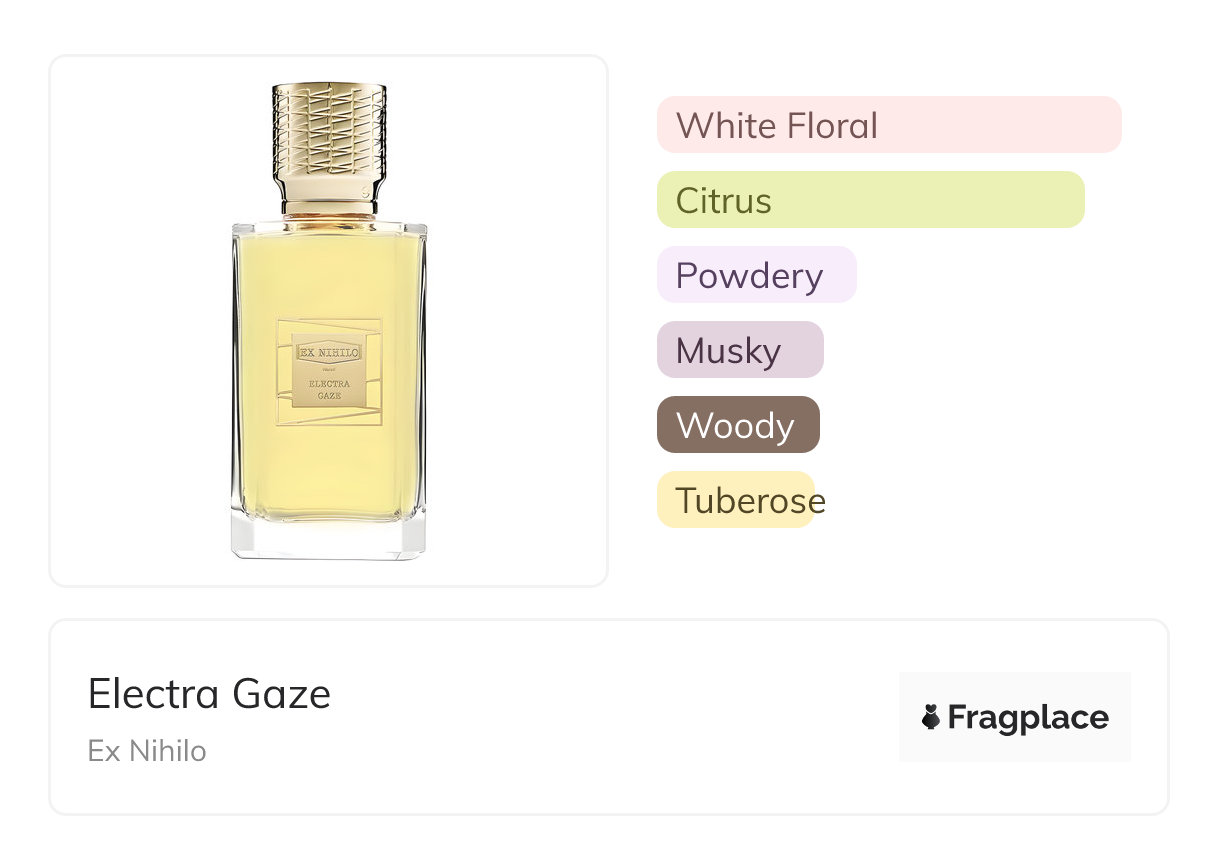Choose the Tuberose accord bar
The width and height of the screenshot is (1218, 864).
click(737, 500)
